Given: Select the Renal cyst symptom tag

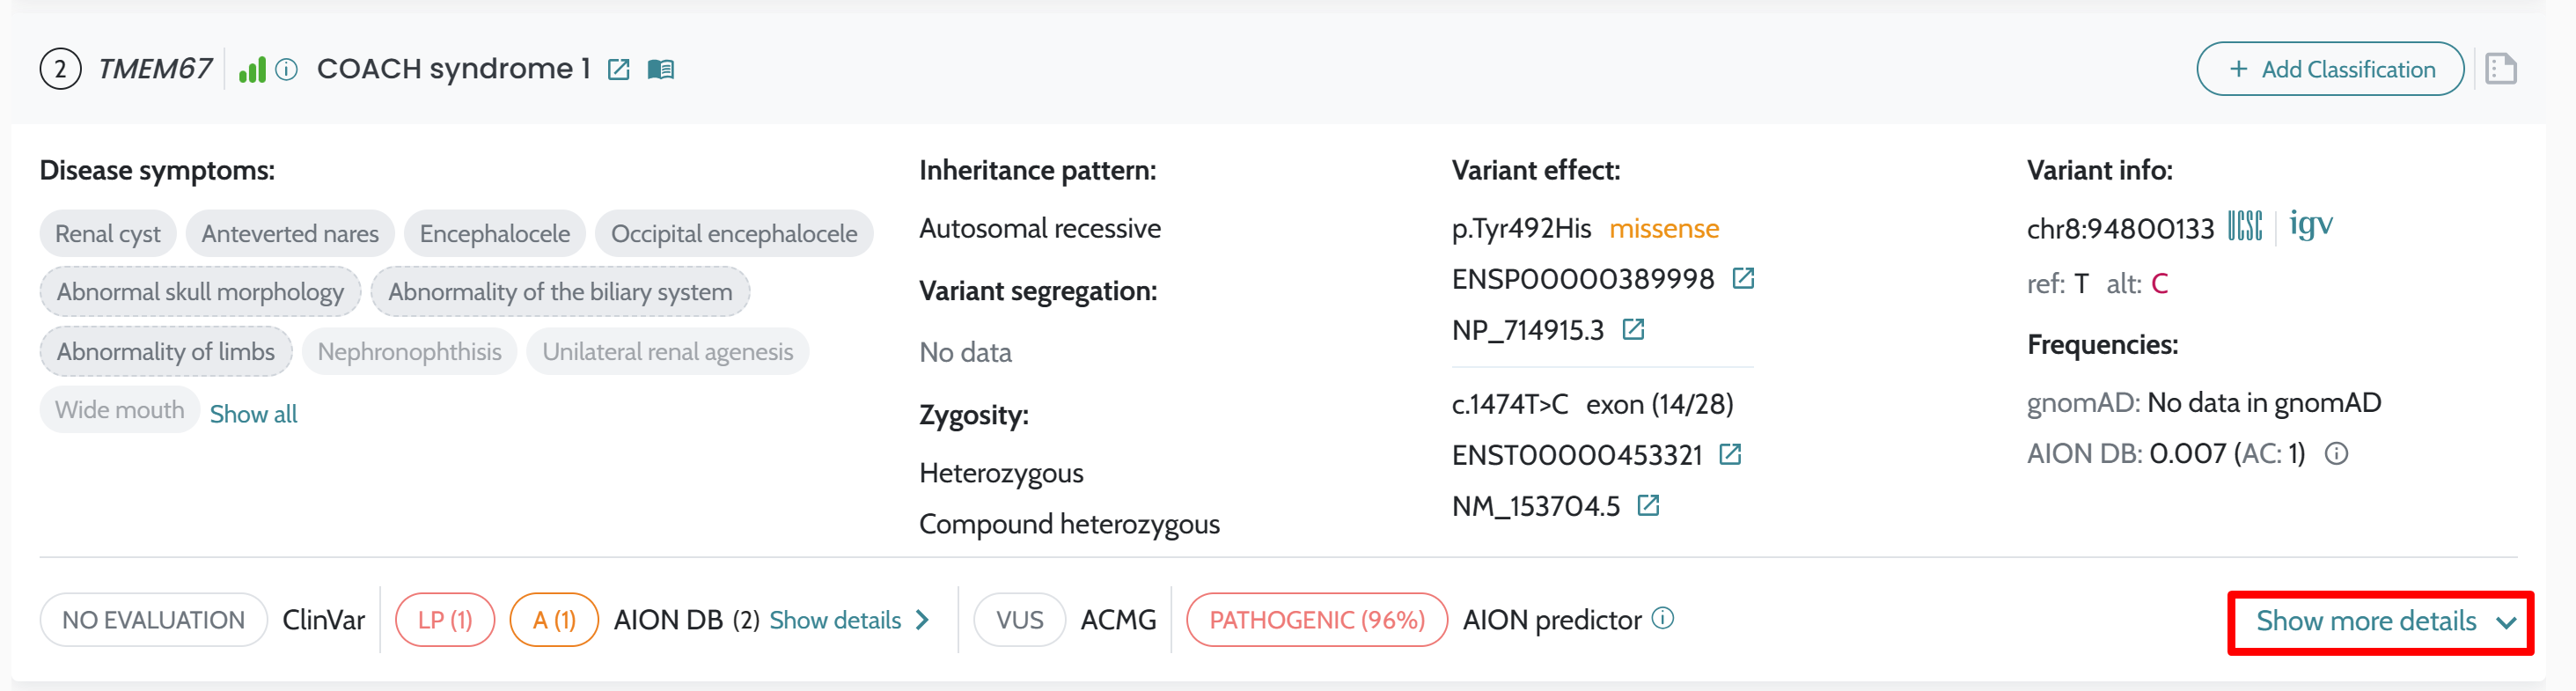Looking at the screenshot, I should coord(108,234).
